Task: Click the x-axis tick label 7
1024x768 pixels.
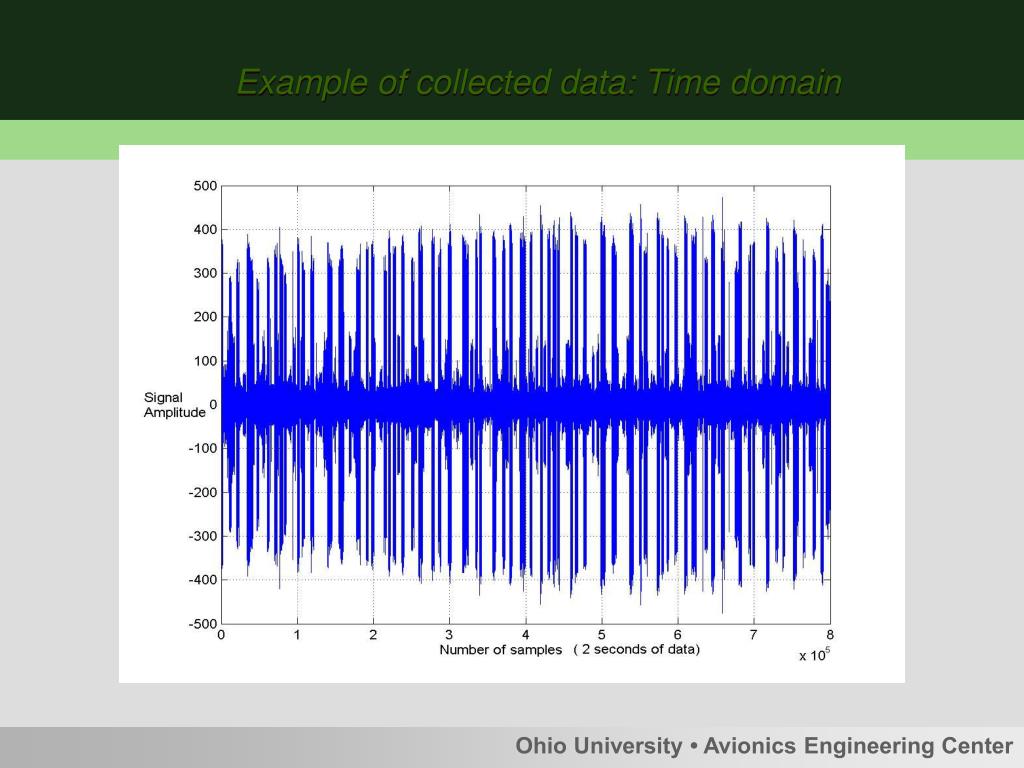Action: (753, 635)
